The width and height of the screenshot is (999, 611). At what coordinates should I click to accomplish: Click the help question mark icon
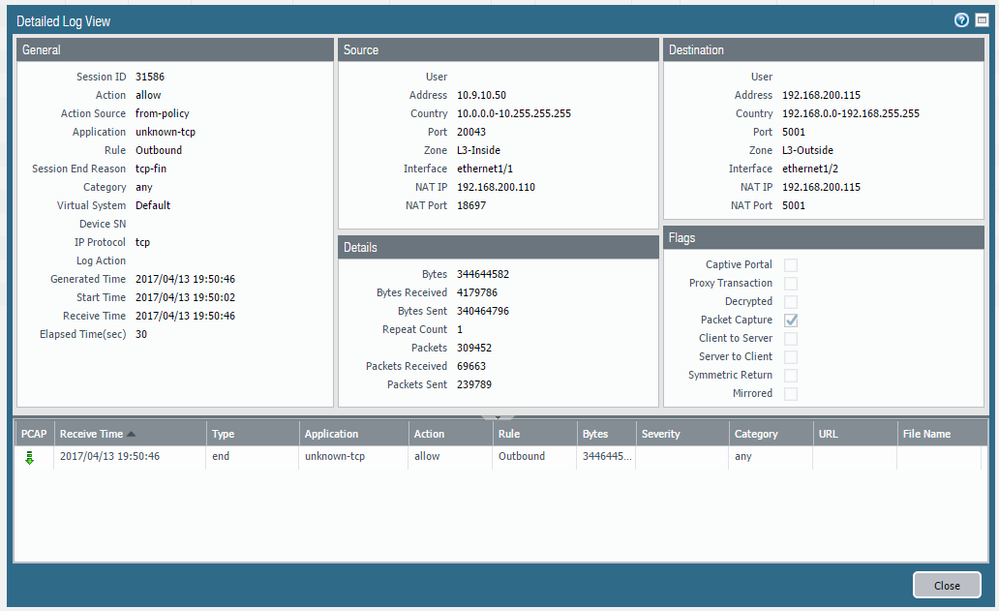click(x=962, y=20)
